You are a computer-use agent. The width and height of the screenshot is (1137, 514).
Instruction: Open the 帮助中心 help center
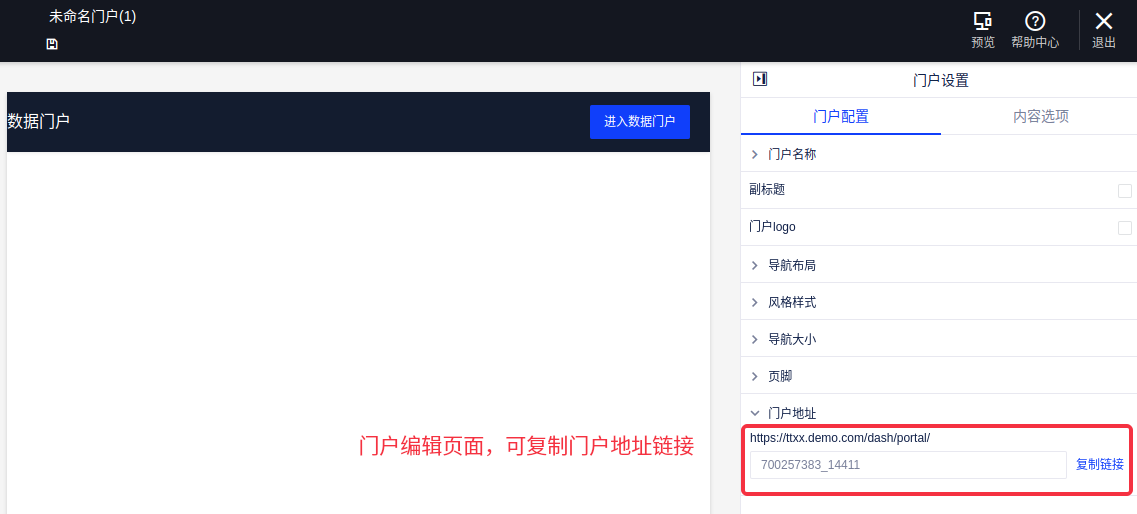point(1035,22)
